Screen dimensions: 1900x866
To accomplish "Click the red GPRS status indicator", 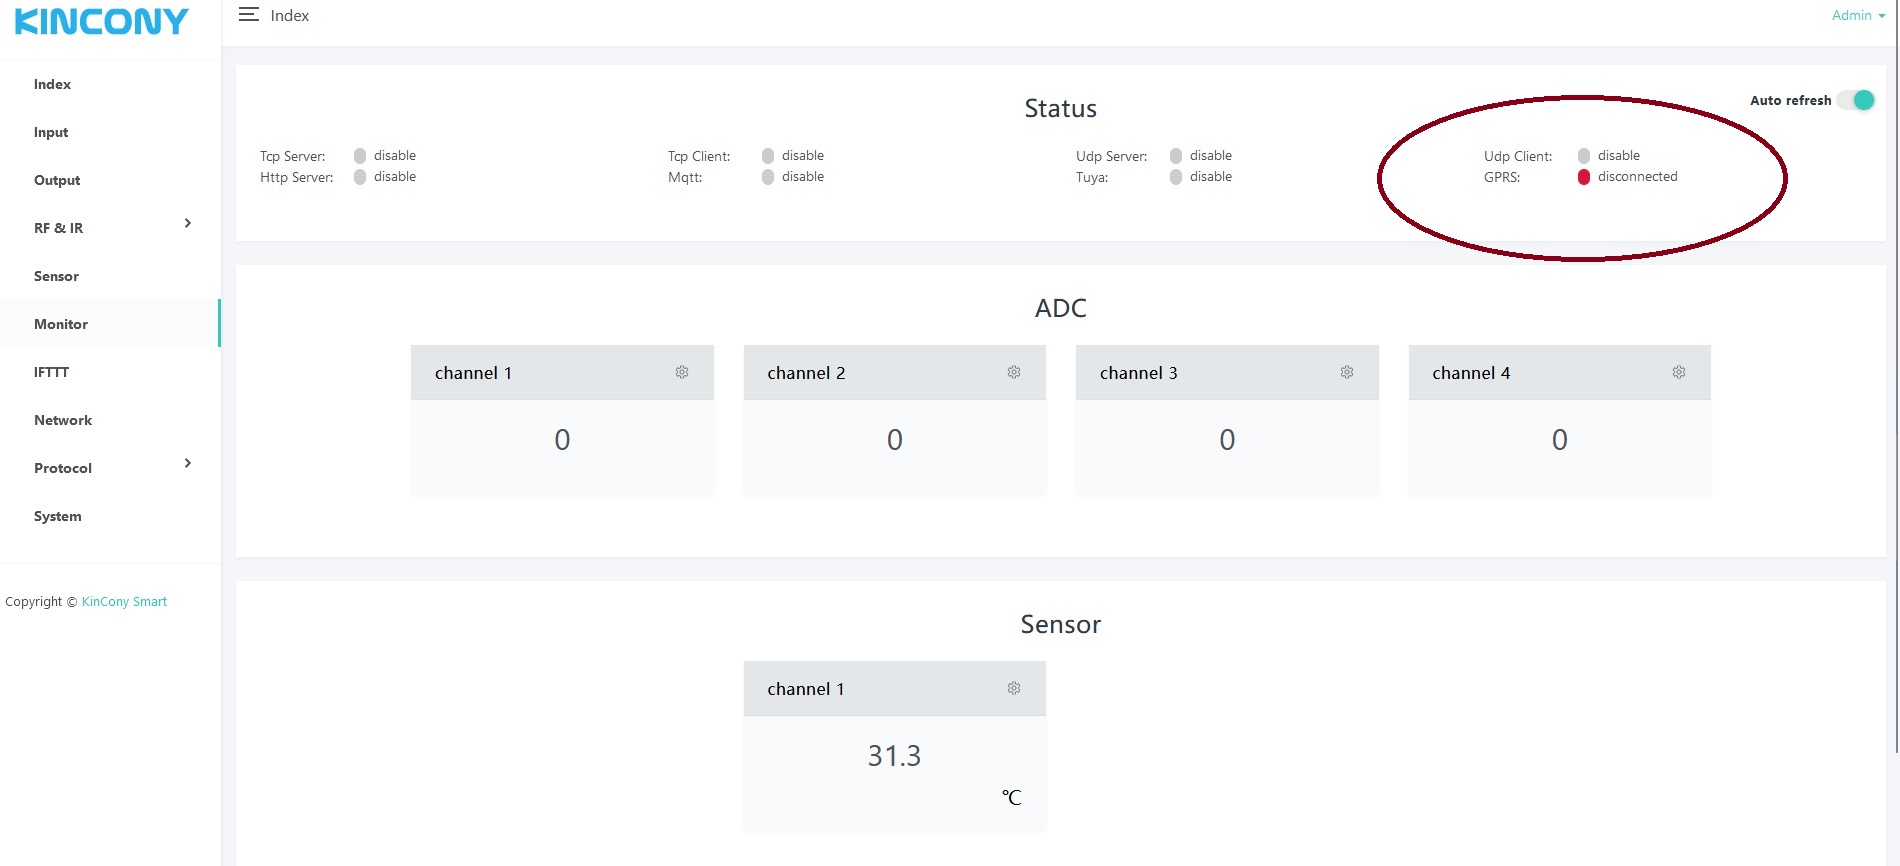I will (1584, 177).
